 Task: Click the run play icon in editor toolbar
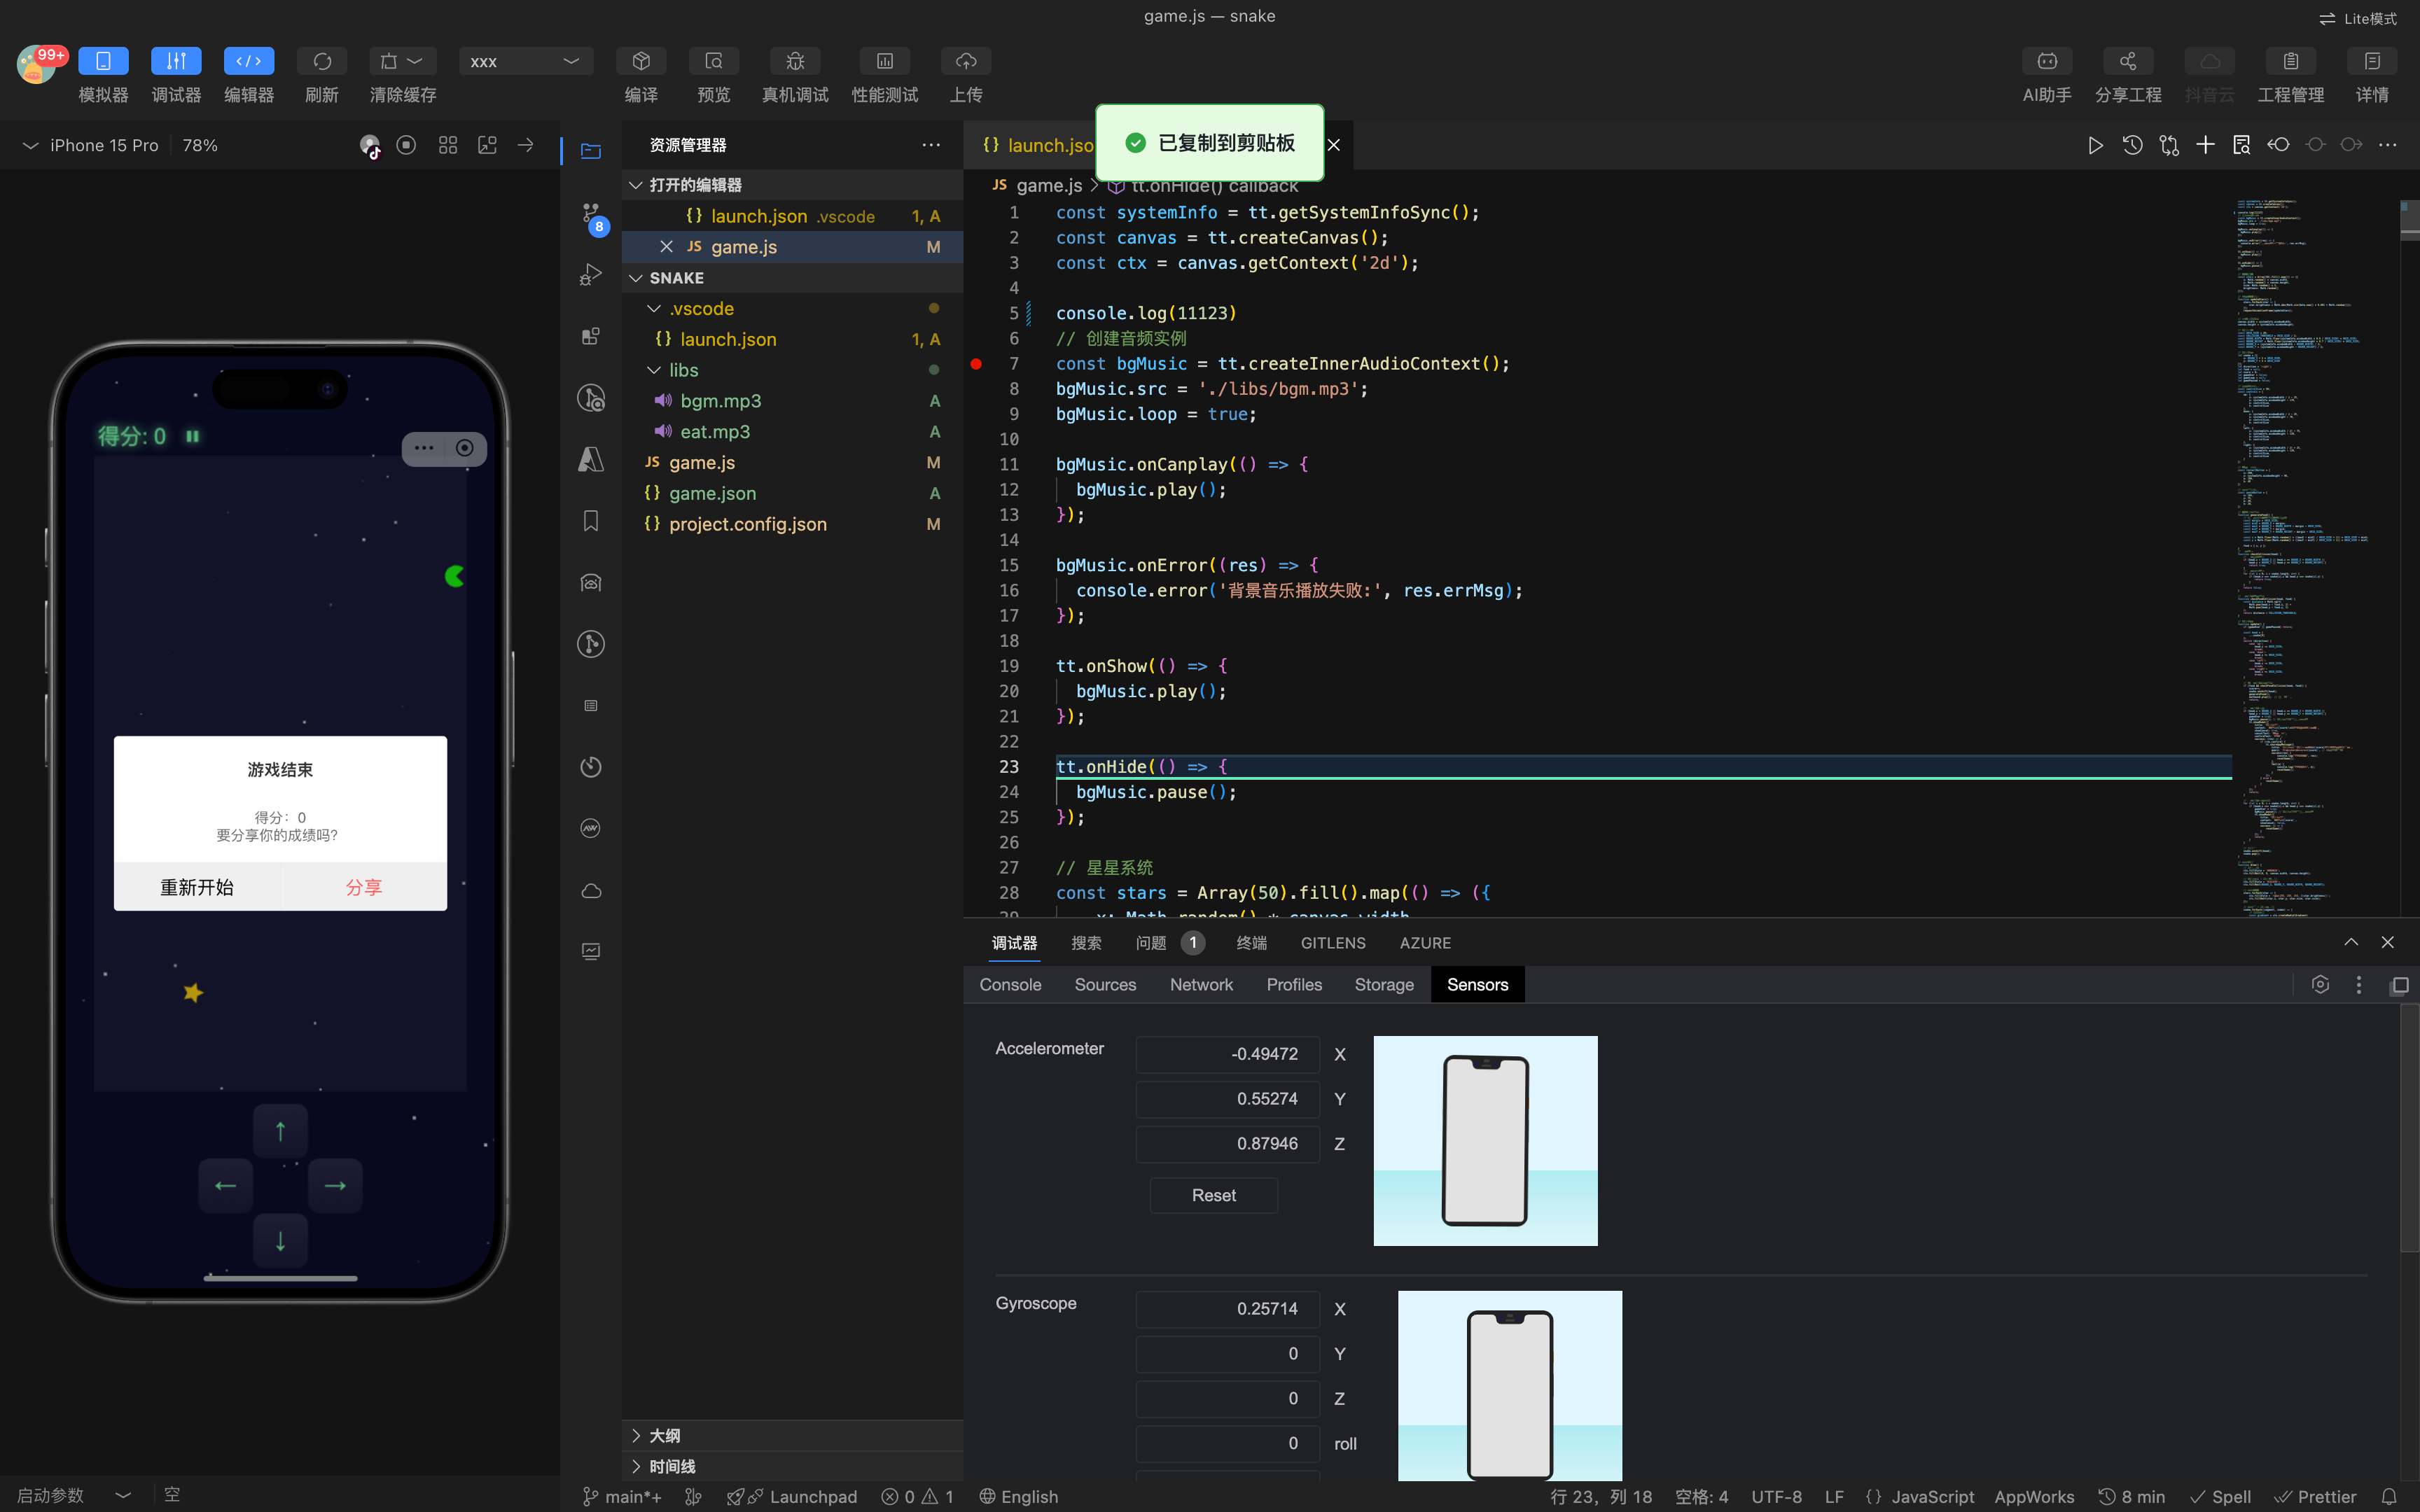[x=2095, y=145]
